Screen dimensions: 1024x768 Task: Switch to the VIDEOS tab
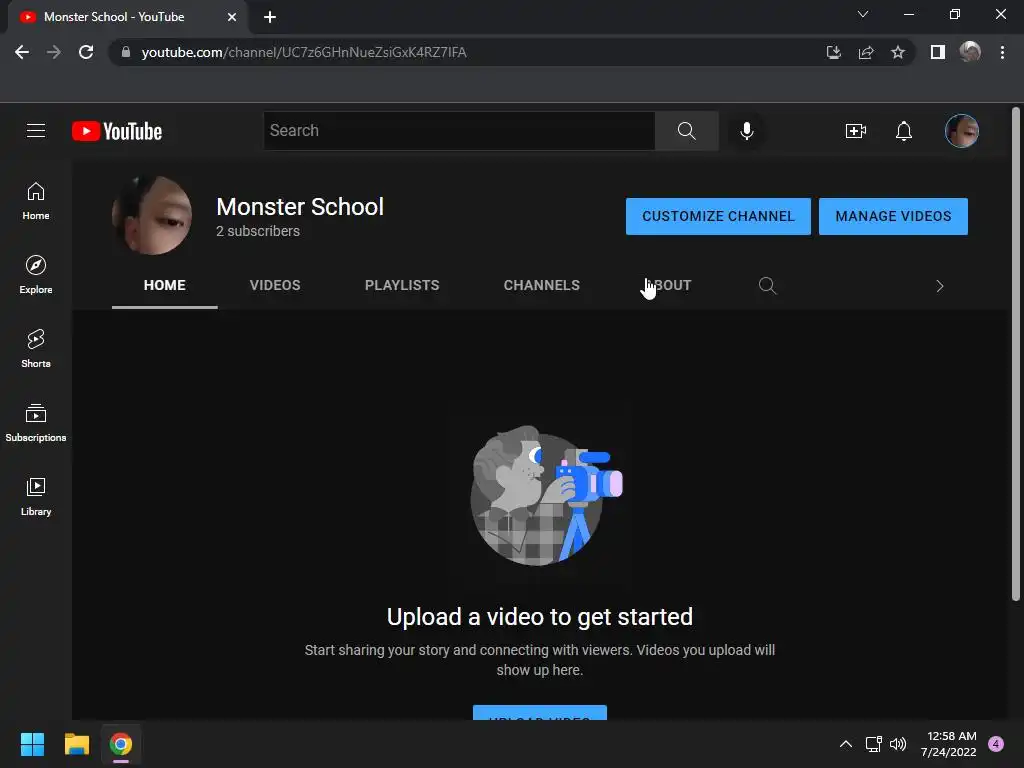click(x=275, y=285)
